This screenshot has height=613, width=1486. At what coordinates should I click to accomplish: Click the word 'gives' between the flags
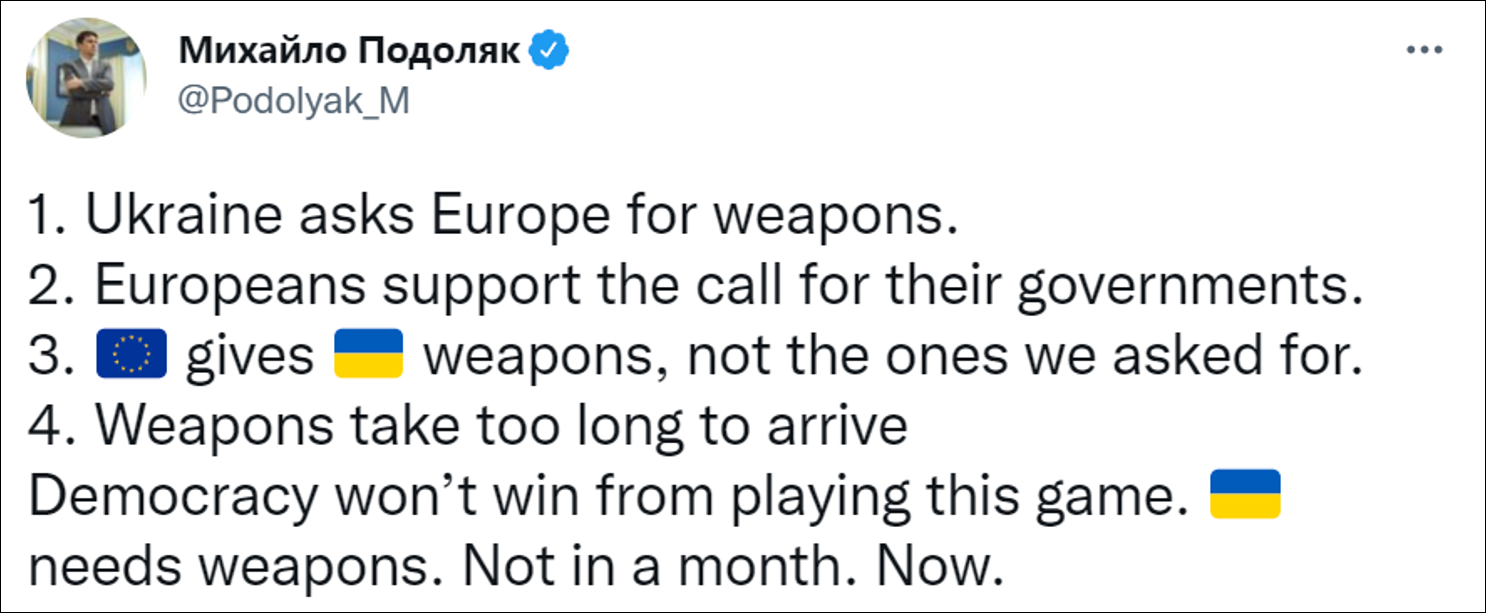[x=250, y=357]
